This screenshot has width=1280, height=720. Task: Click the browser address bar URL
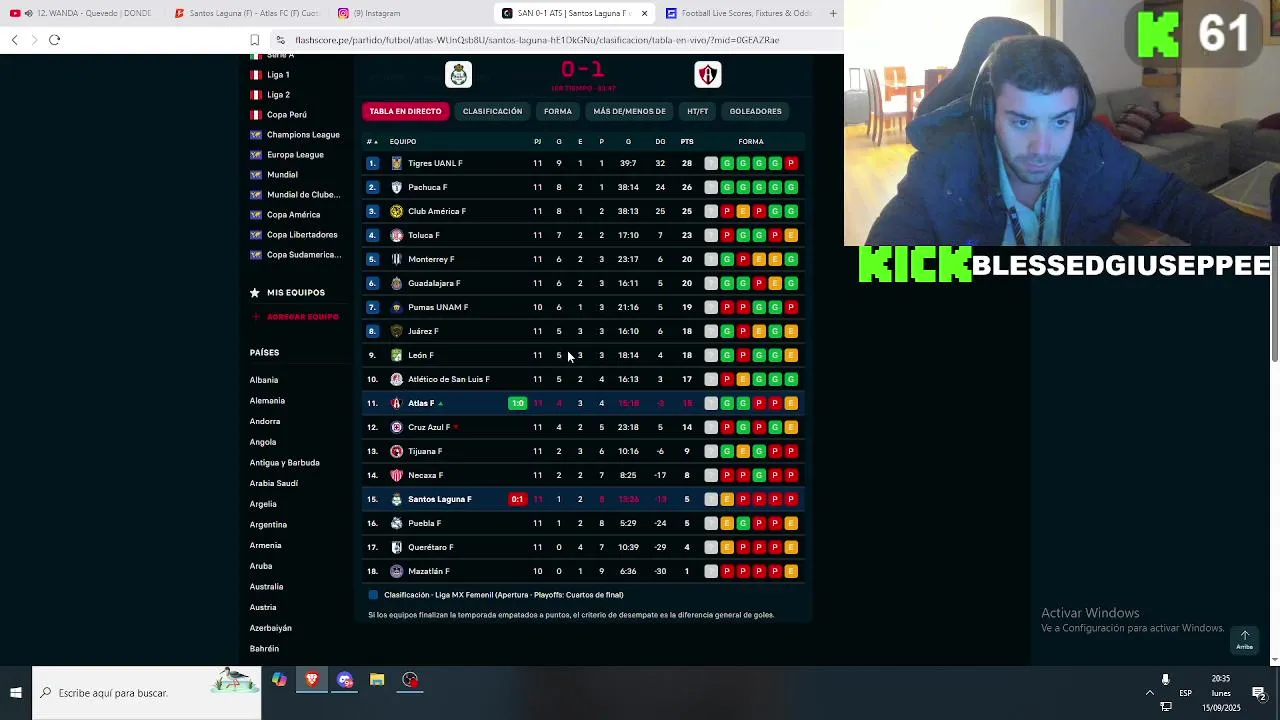(x=537, y=40)
